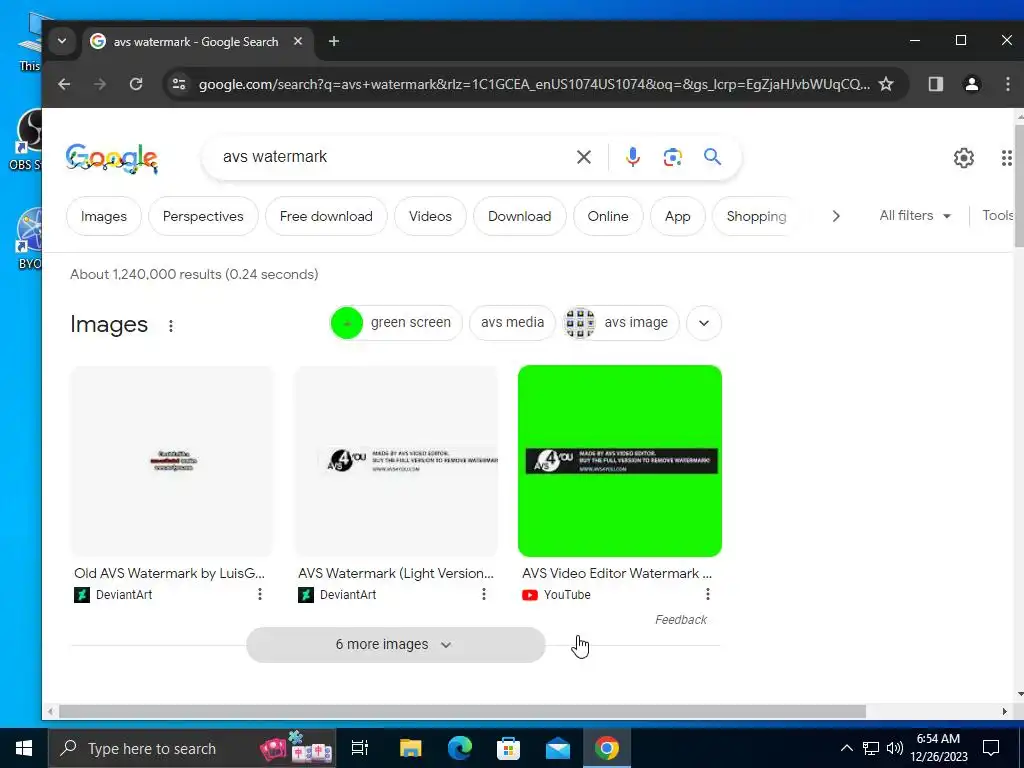Click the Google holiday logo

pos(112,158)
